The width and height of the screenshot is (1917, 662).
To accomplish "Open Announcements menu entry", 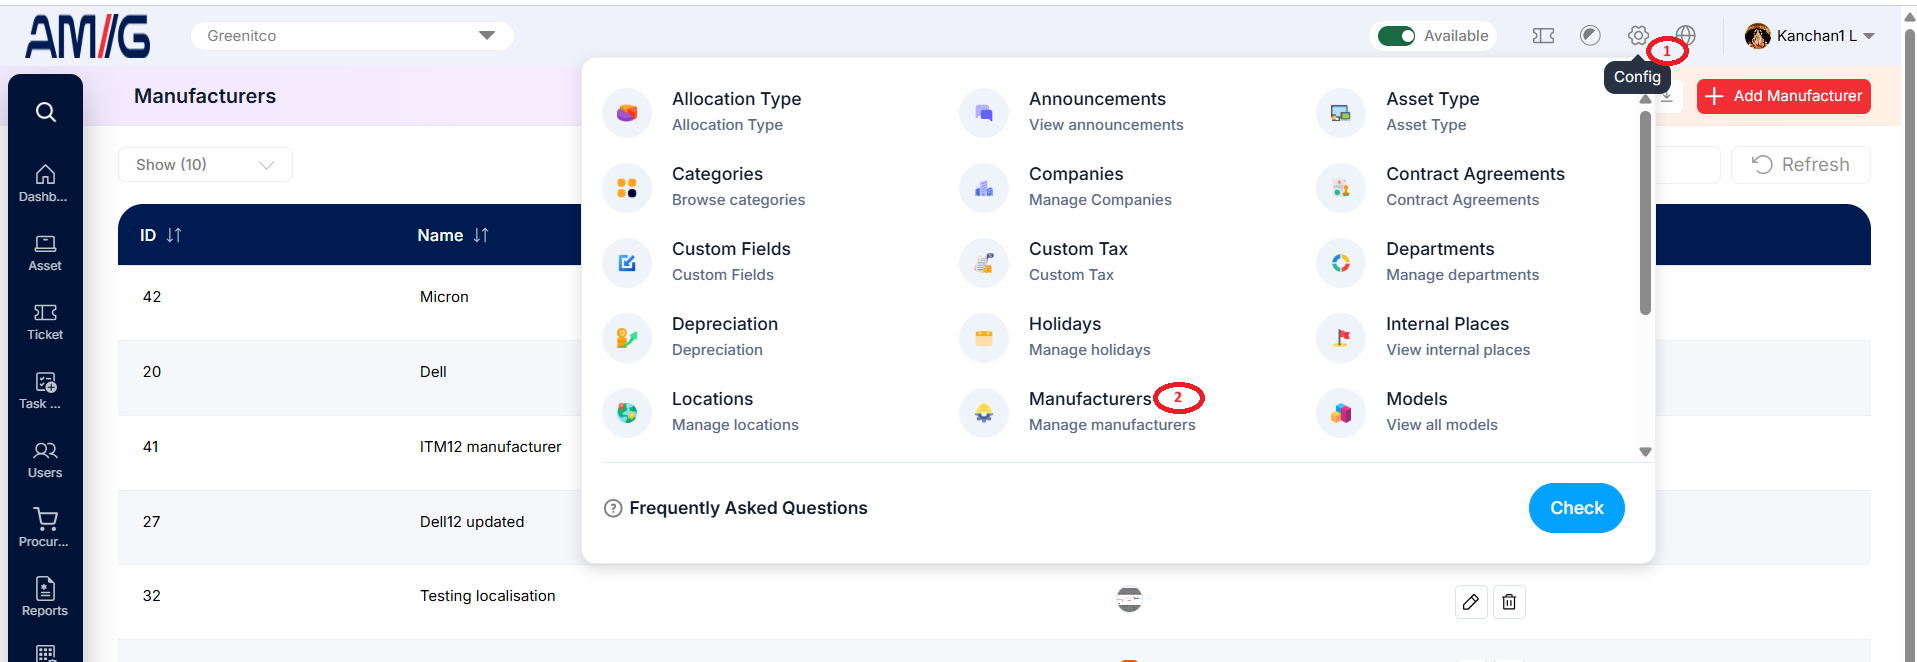I will (x=1106, y=111).
